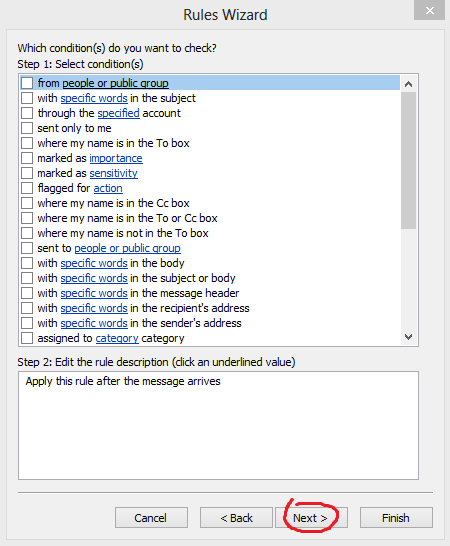The width and height of the screenshot is (450, 546).
Task: Check 'marked as importance' condition box
Action: point(27,158)
